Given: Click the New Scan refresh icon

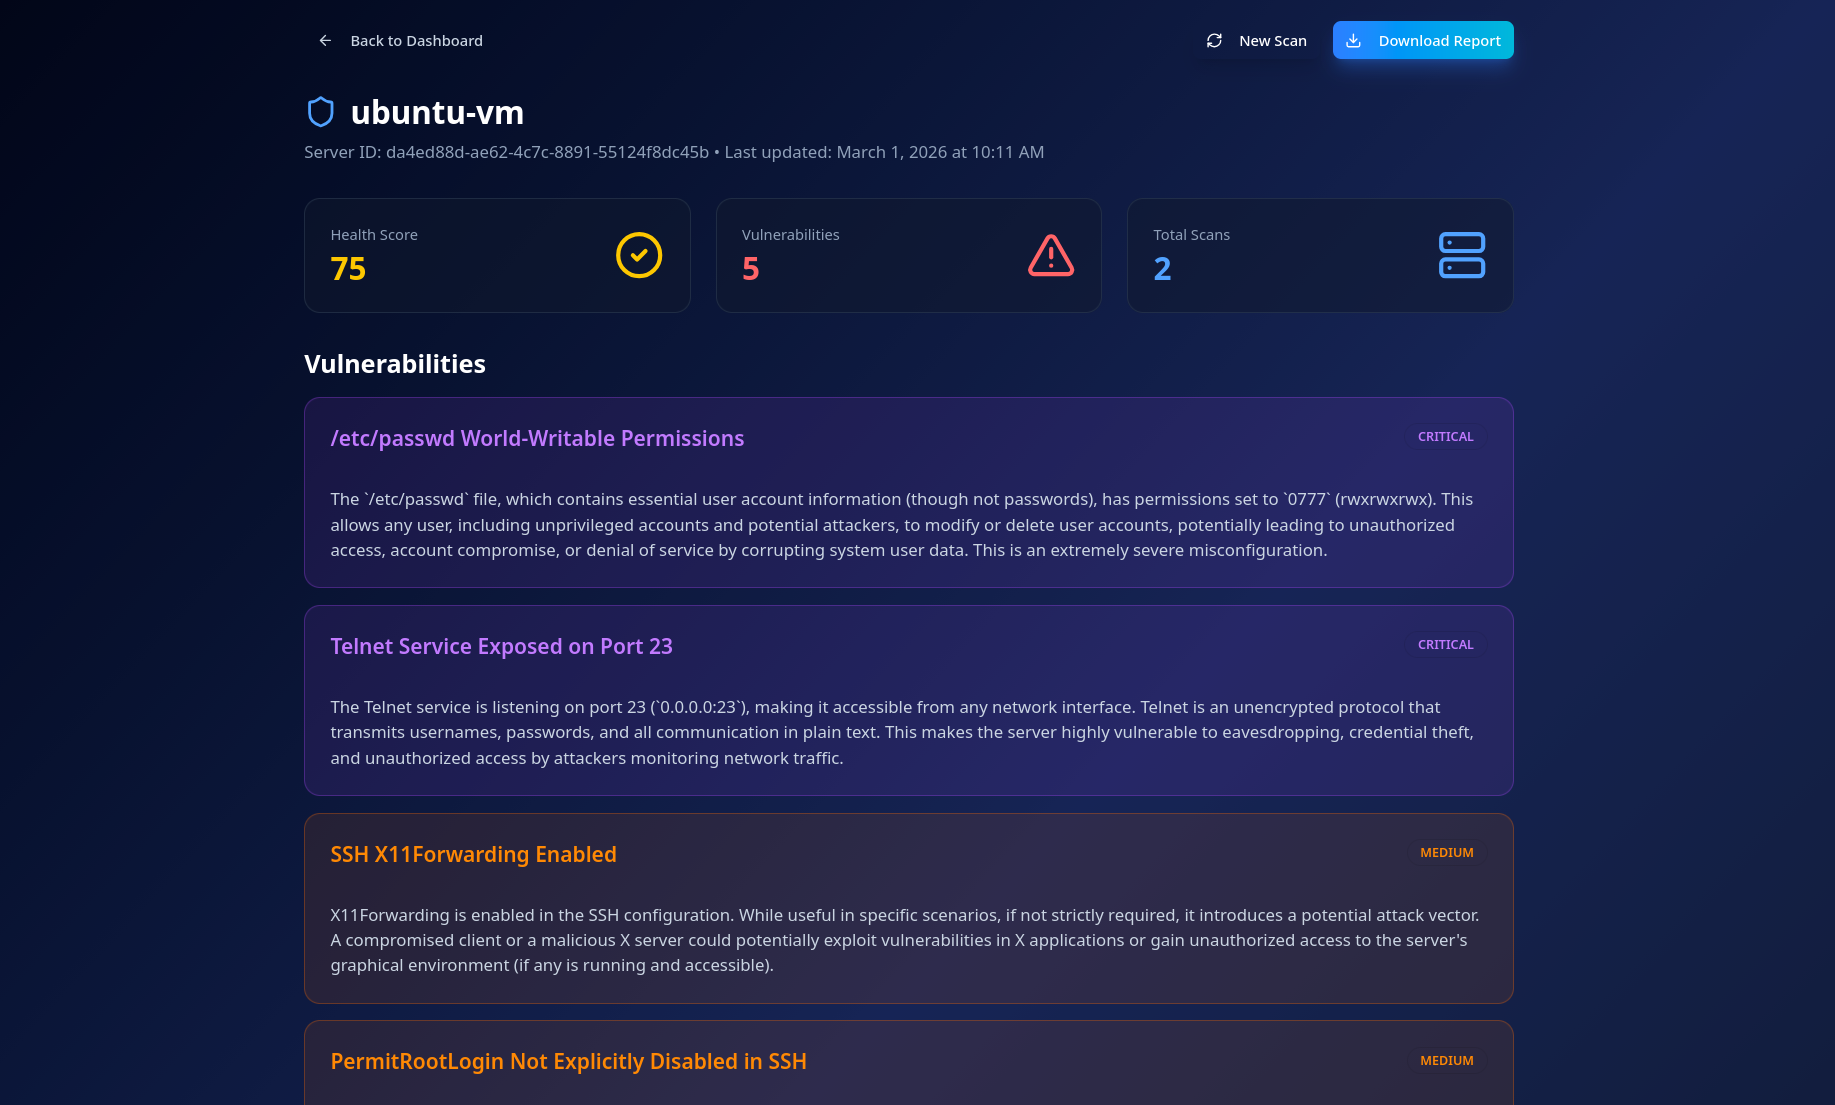Looking at the screenshot, I should pyautogui.click(x=1214, y=41).
